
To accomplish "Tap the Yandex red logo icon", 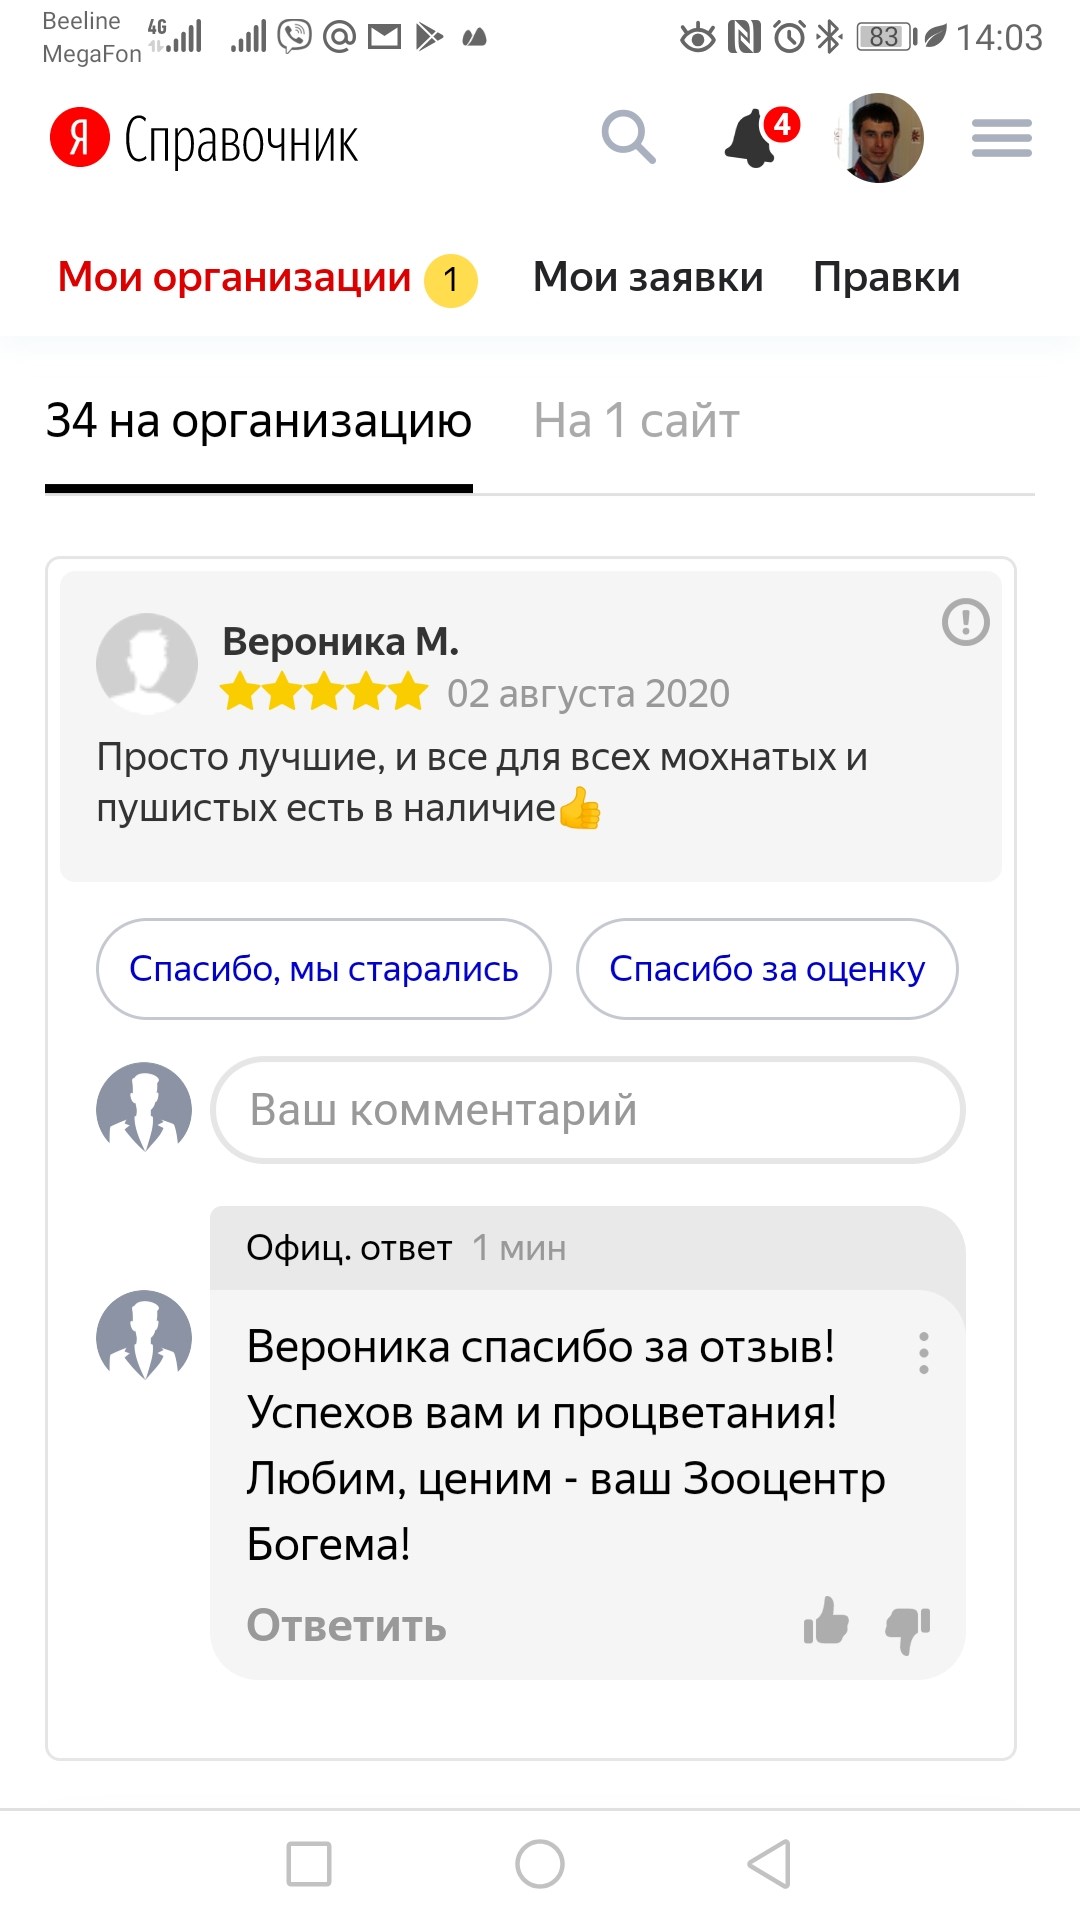I will pos(80,137).
